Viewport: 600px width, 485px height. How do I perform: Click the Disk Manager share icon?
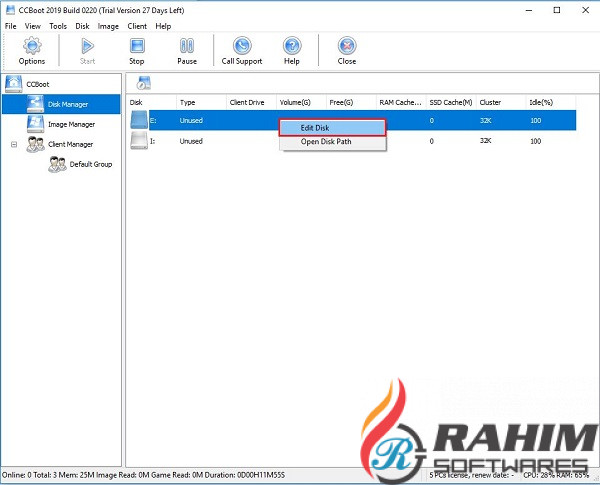35,104
